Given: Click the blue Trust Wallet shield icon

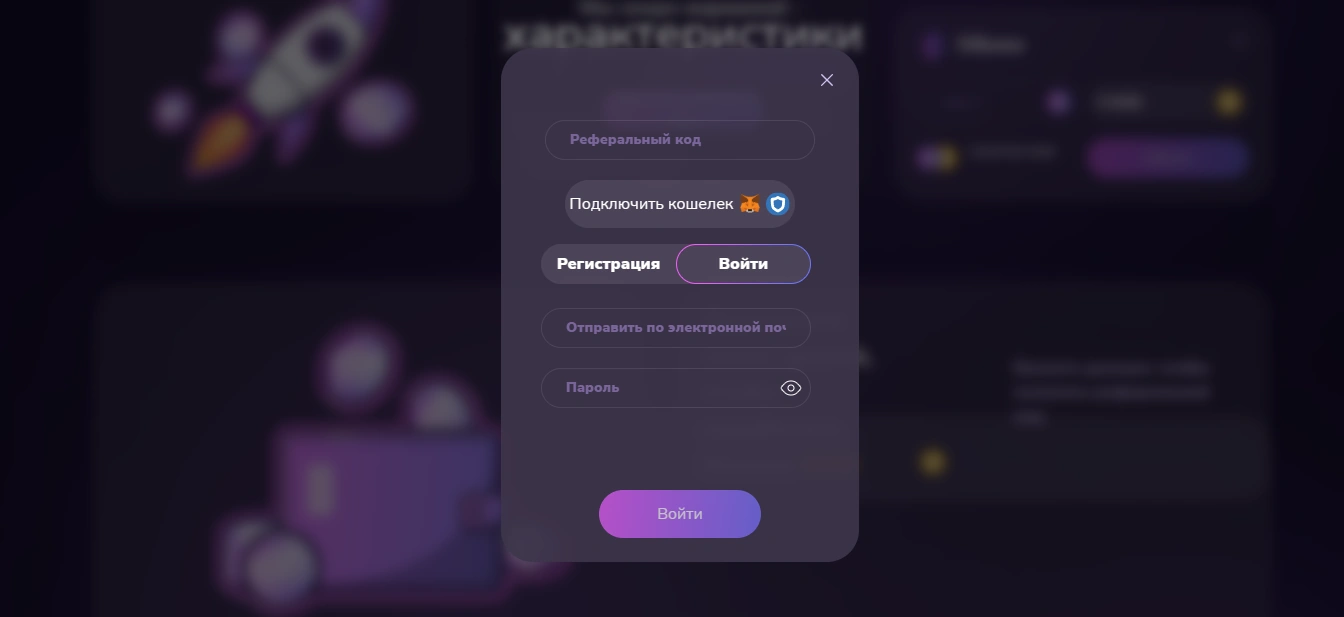Looking at the screenshot, I should (x=778, y=204).
